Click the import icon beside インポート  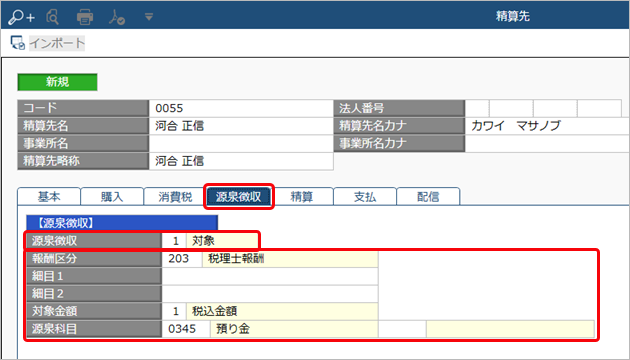click(18, 43)
